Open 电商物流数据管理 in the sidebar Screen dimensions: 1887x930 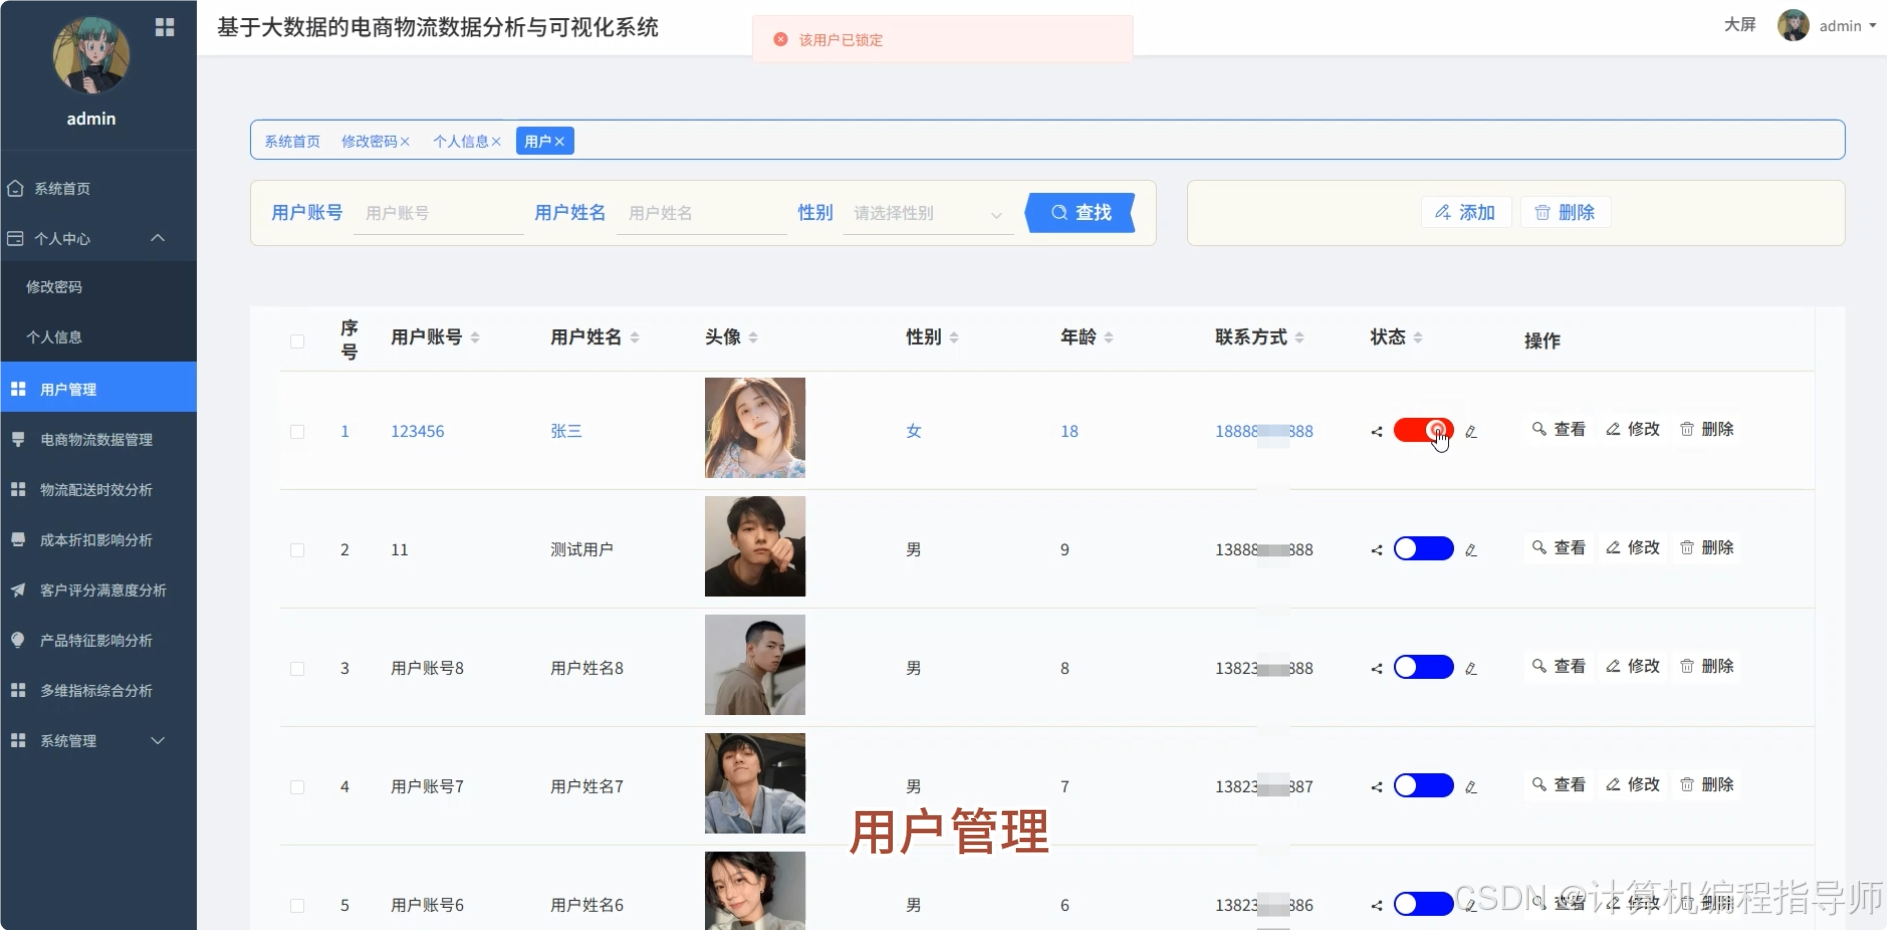[98, 439]
